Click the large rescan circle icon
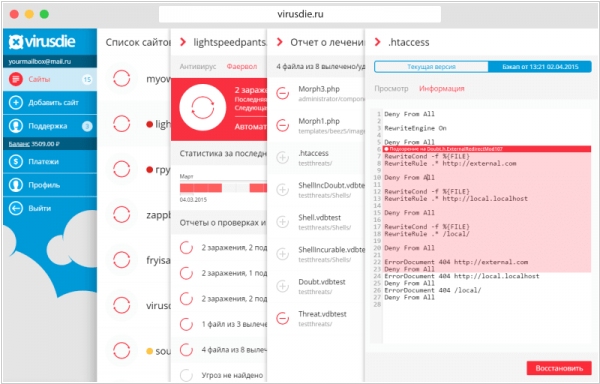The image size is (600, 384). click(202, 107)
